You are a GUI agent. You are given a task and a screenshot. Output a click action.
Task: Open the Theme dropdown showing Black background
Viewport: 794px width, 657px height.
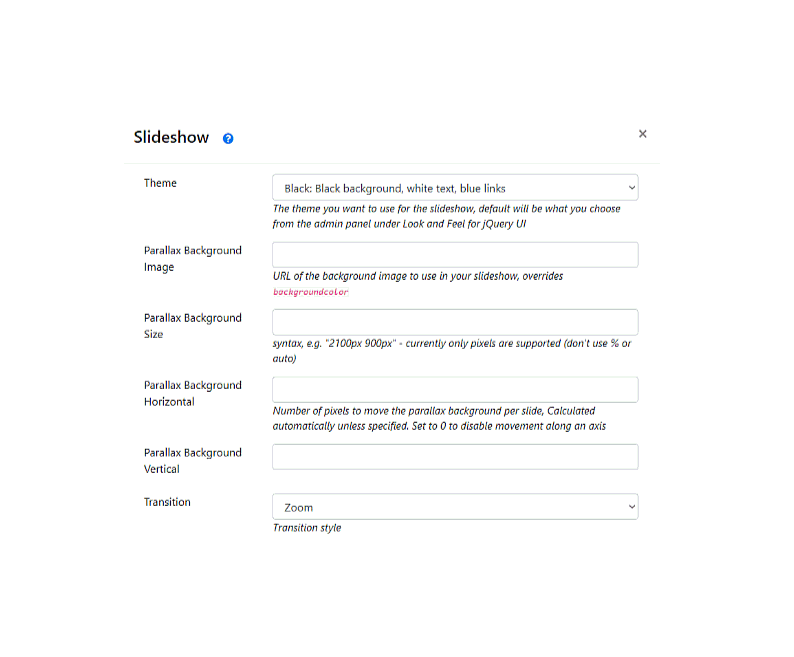(455, 188)
